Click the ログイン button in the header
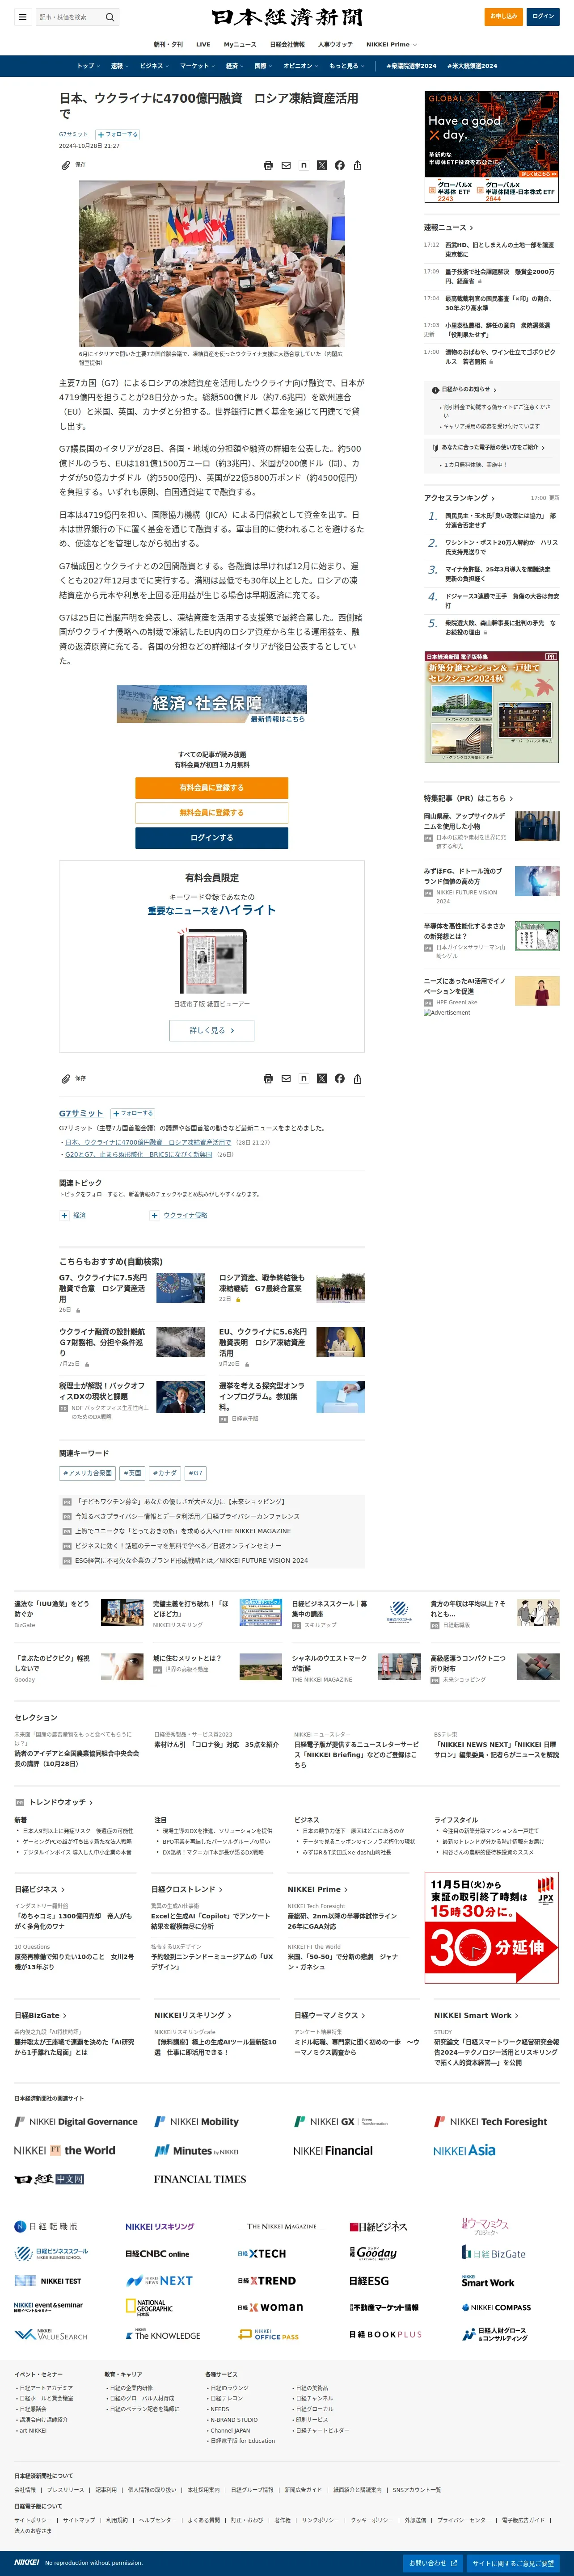 pos(543,16)
